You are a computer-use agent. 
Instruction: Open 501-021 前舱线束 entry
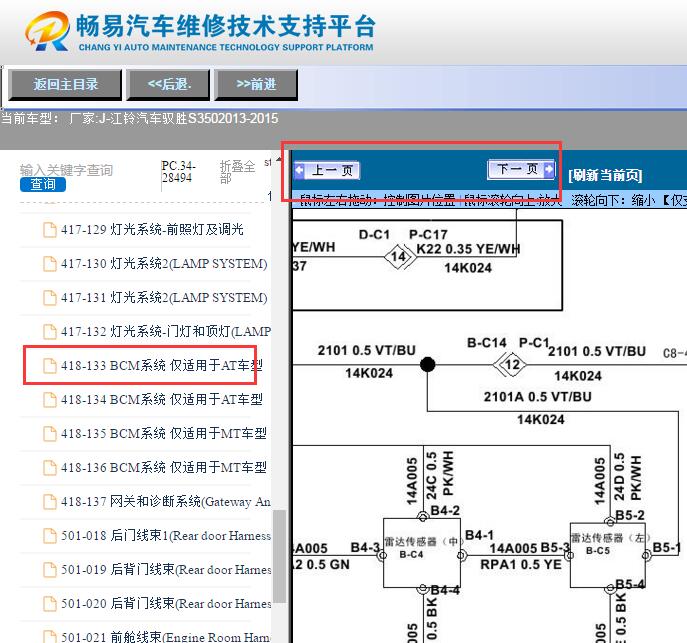pyautogui.click(x=166, y=636)
